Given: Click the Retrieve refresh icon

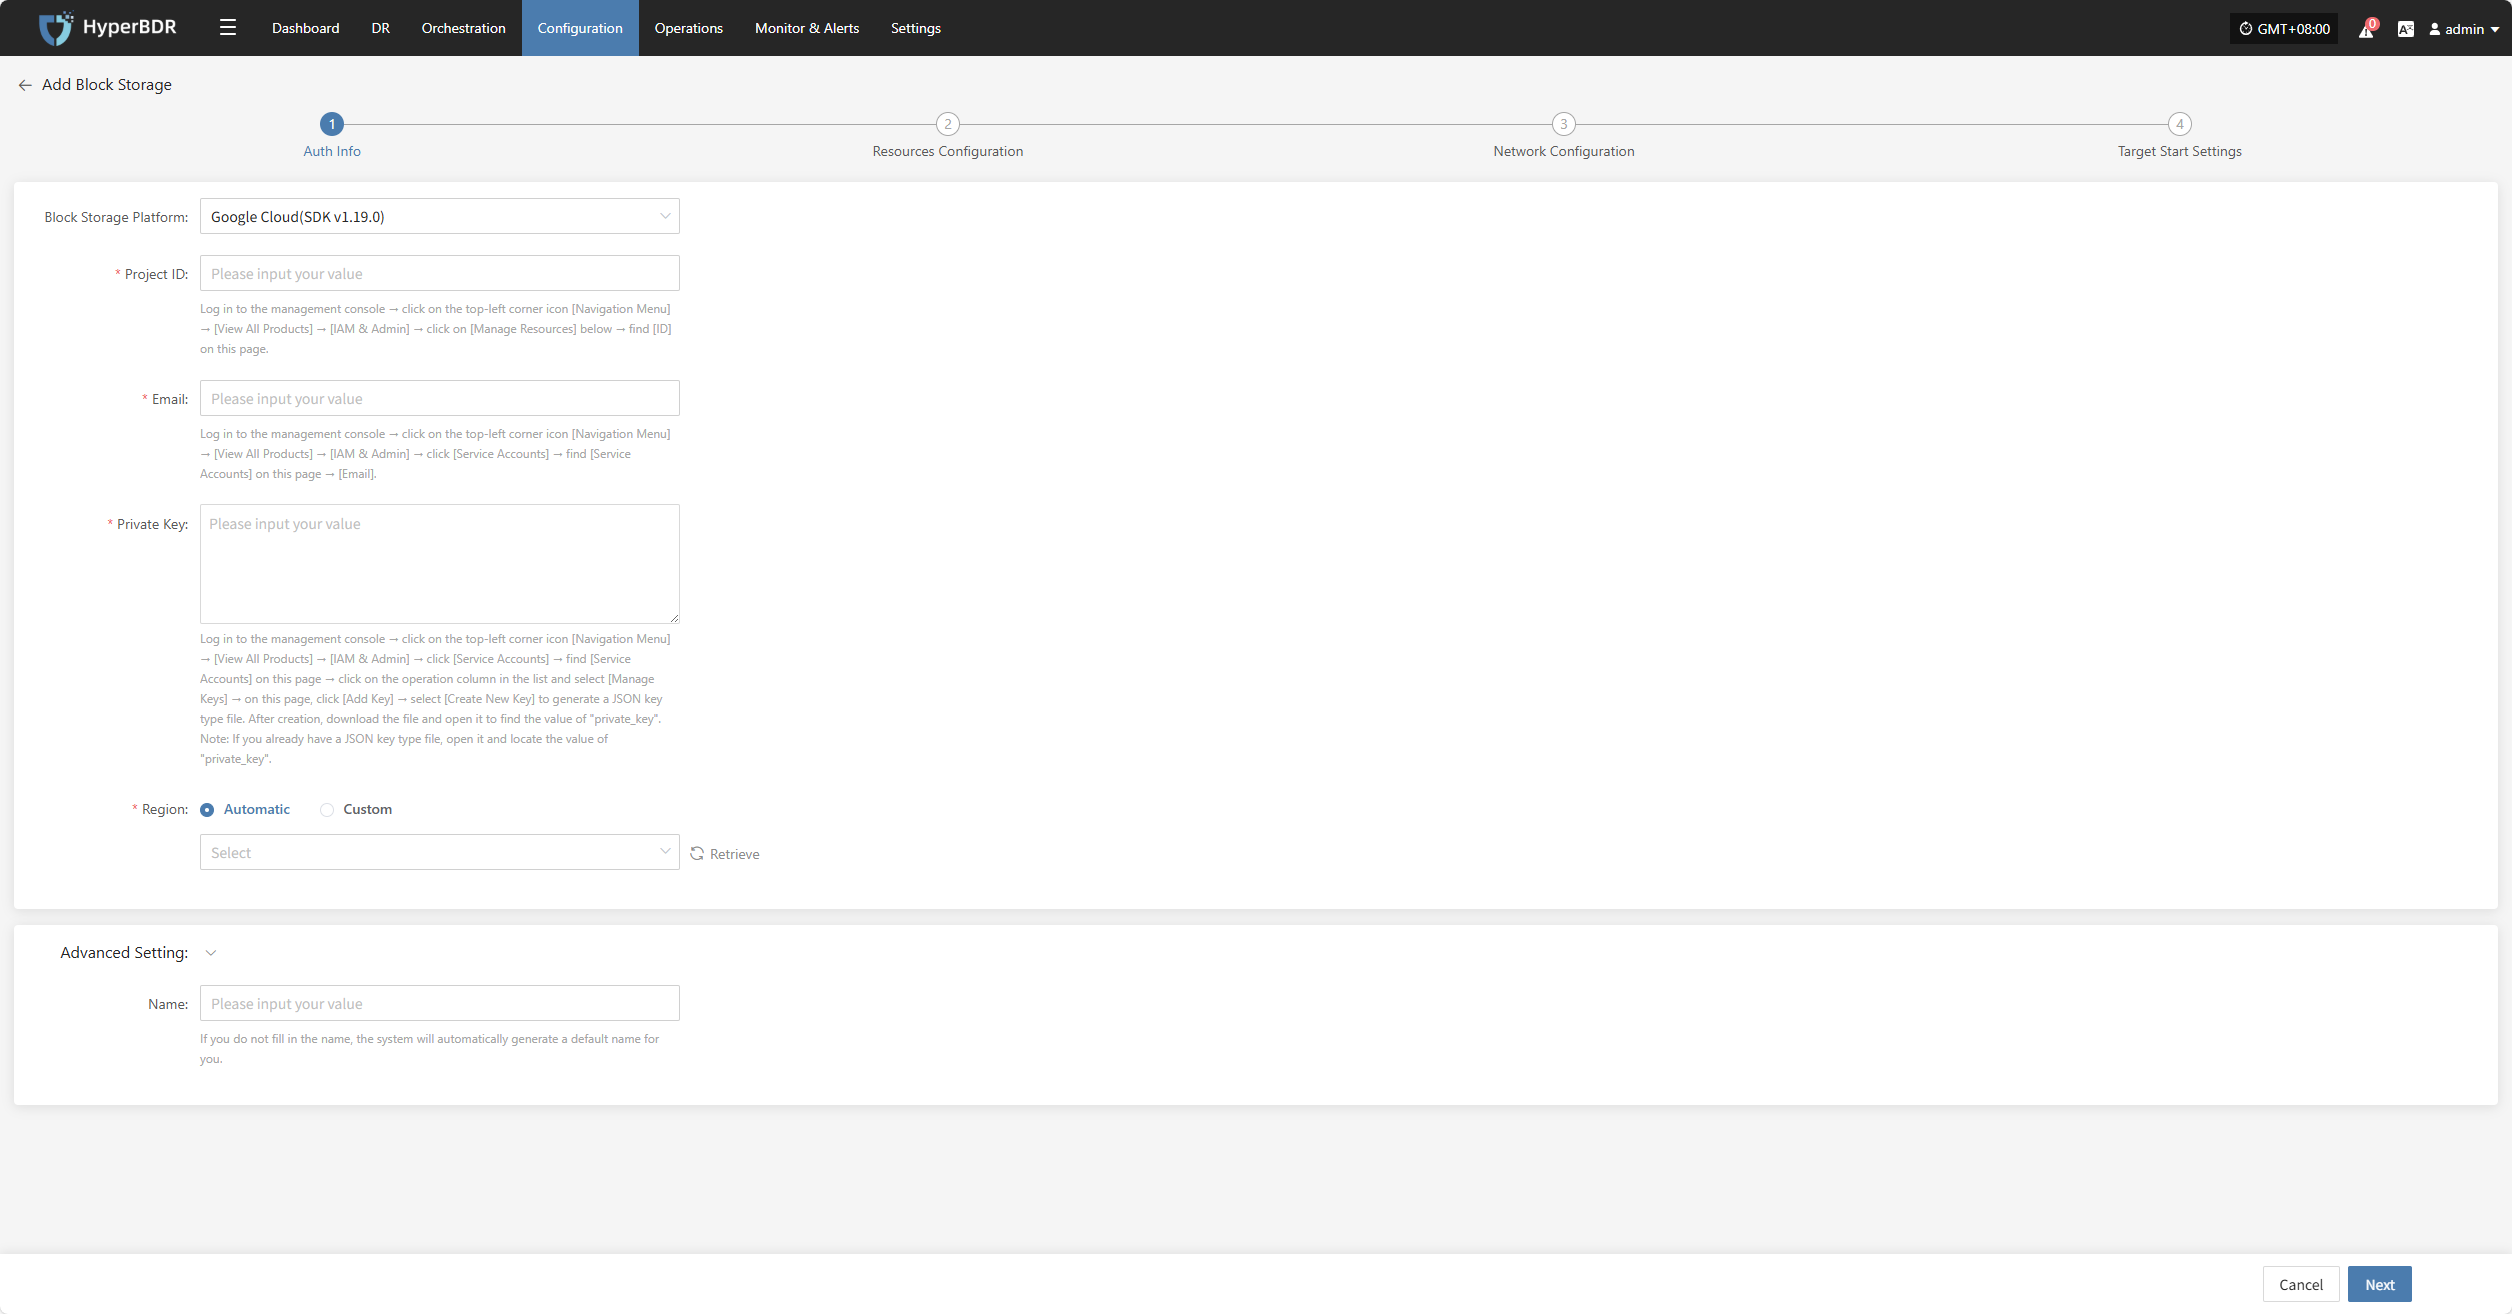Looking at the screenshot, I should coord(697,853).
